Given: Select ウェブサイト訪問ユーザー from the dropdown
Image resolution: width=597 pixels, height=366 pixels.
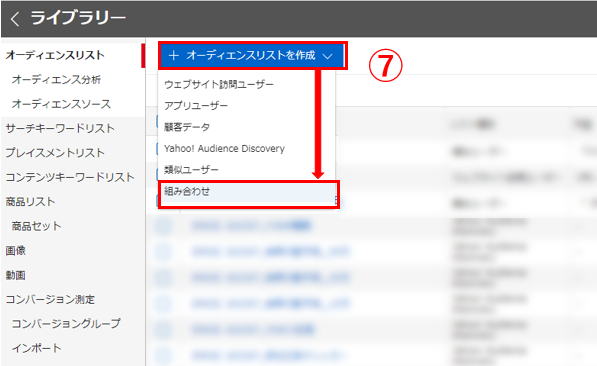Looking at the screenshot, I should (x=219, y=84).
